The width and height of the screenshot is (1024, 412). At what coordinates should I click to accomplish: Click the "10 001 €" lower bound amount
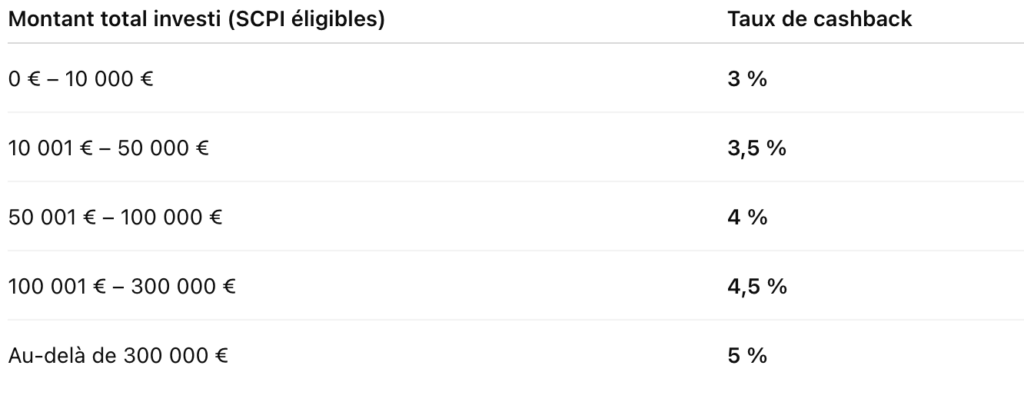[48, 148]
